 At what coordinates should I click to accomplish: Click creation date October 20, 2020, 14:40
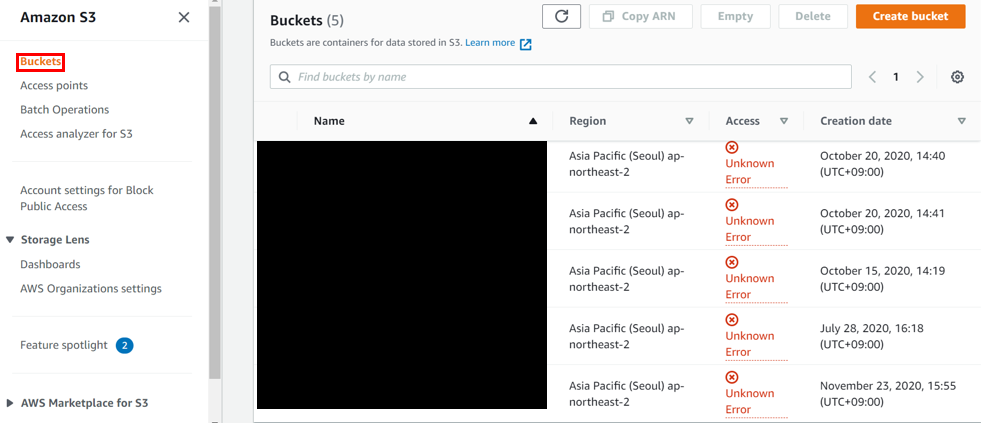882,164
